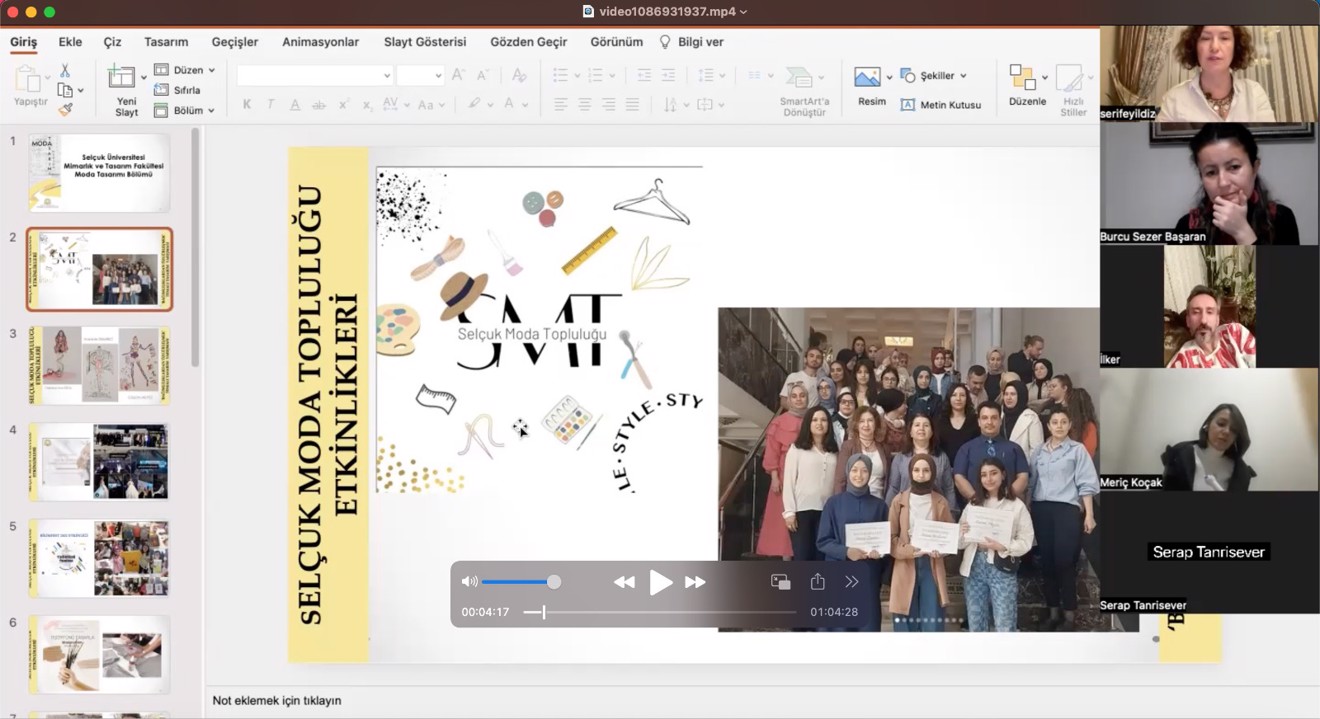Click the Resim picture icon

pos(867,78)
